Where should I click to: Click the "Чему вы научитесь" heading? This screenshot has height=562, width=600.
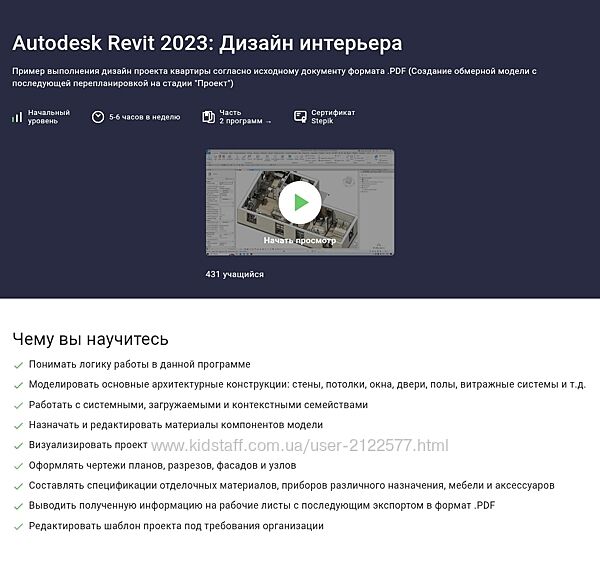(x=90, y=339)
